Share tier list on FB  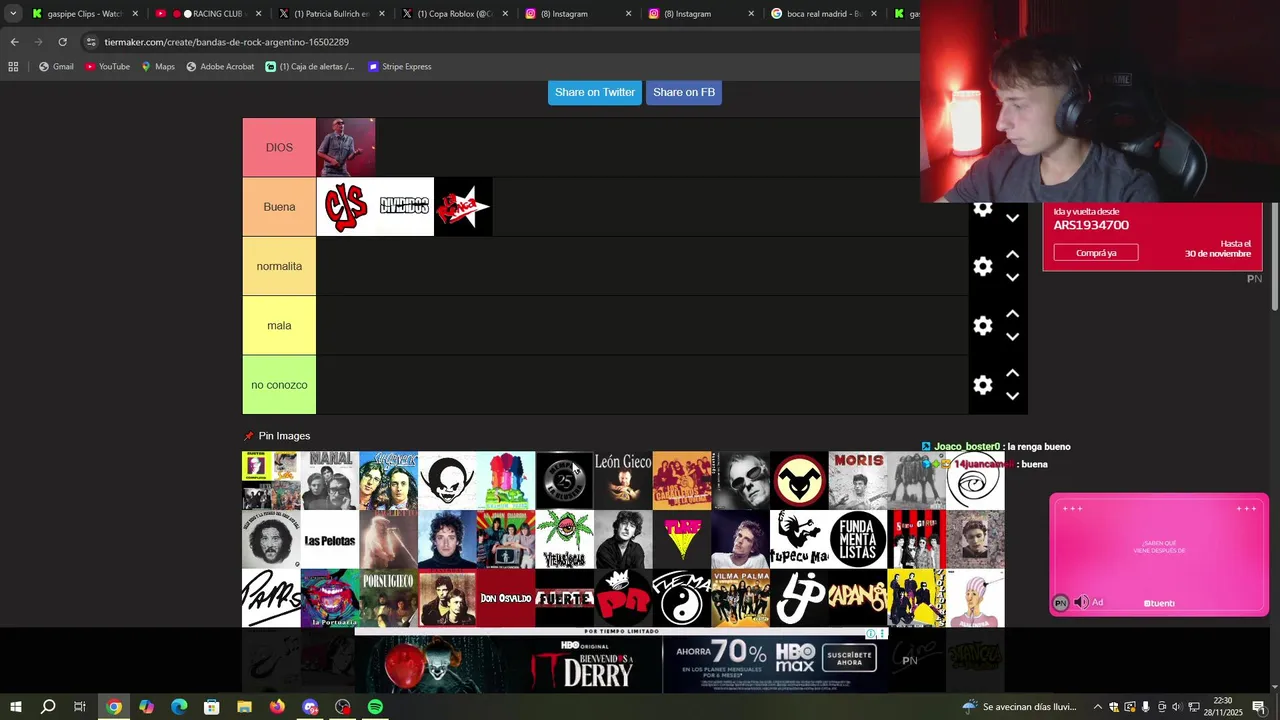point(684,92)
